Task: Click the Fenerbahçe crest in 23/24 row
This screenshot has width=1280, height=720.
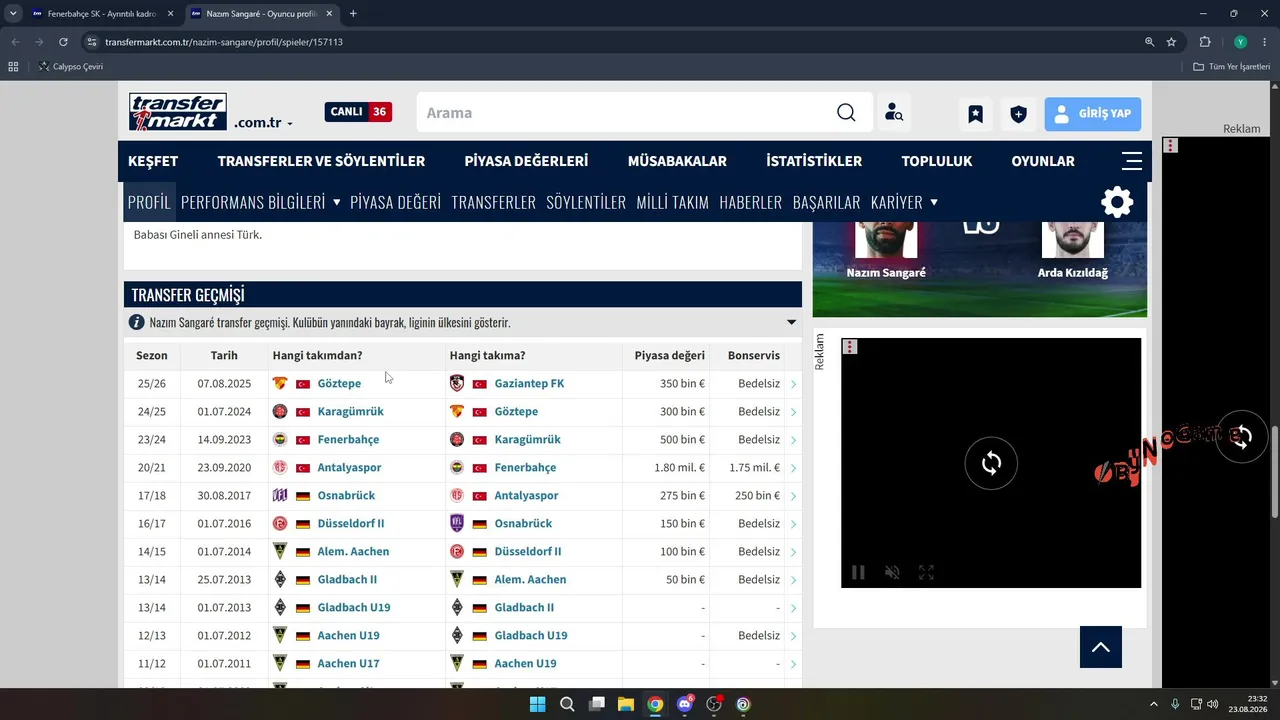Action: point(280,439)
